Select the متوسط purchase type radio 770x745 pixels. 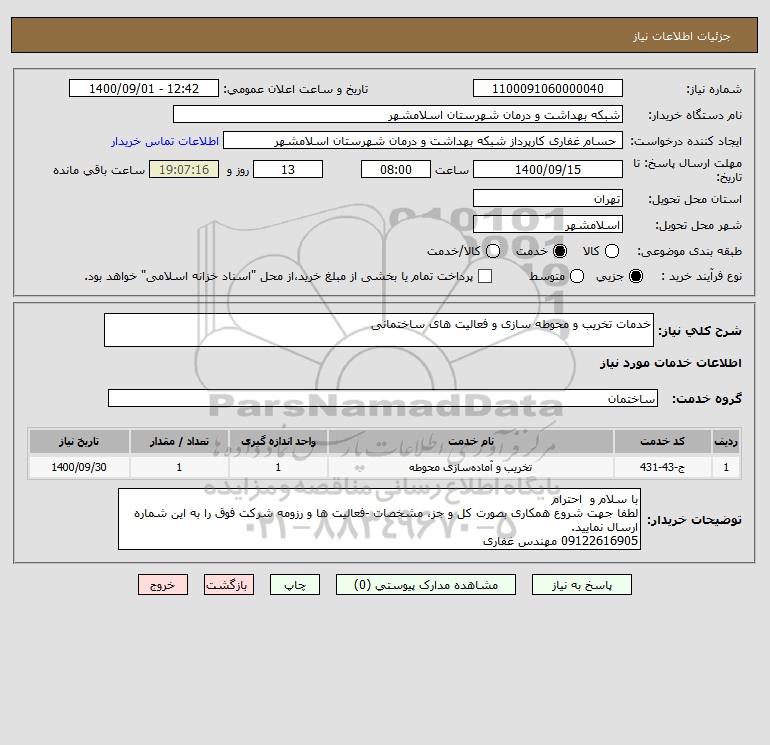577,276
